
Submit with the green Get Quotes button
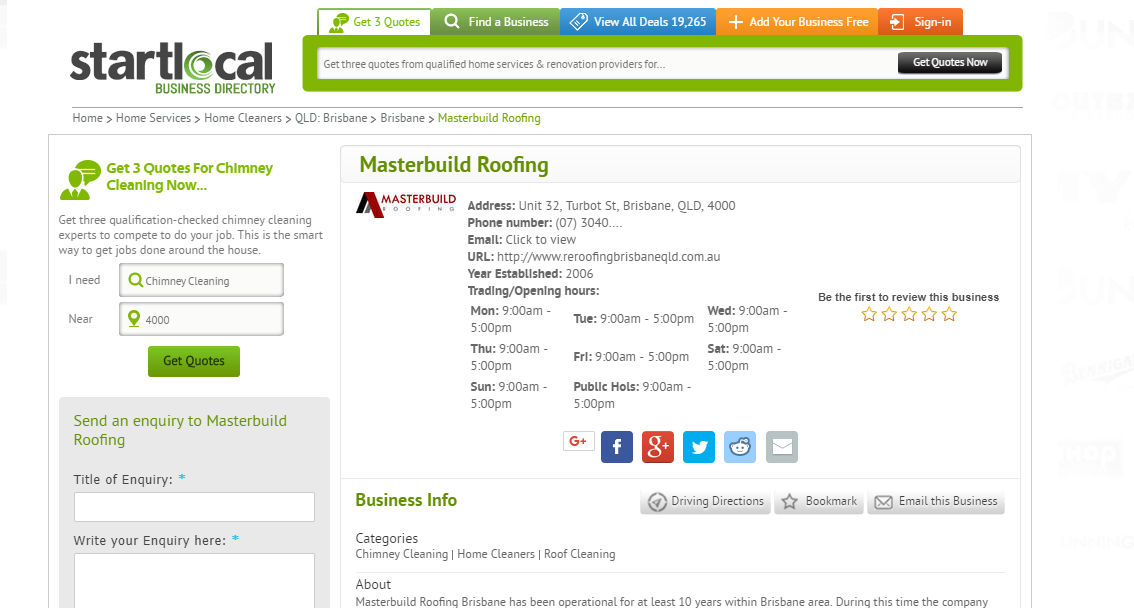(x=193, y=362)
